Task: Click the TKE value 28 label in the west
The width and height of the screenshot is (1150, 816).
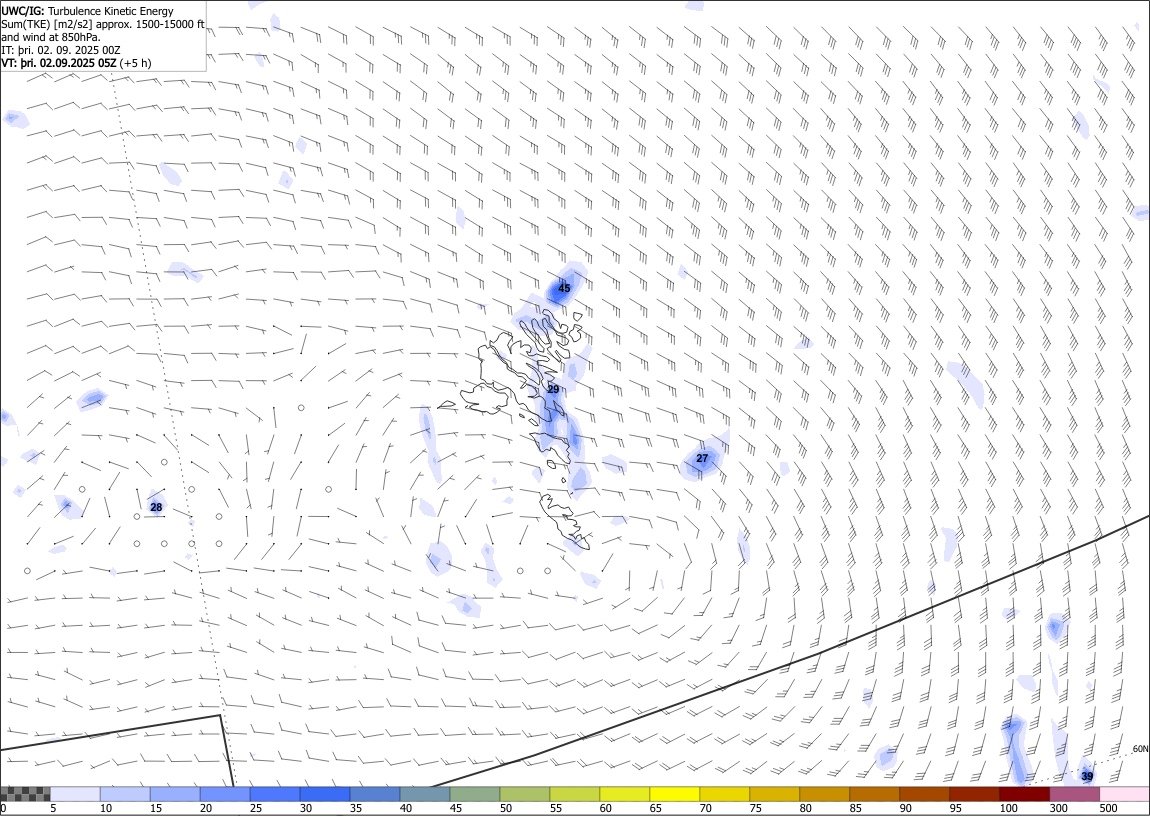Action: [156, 507]
